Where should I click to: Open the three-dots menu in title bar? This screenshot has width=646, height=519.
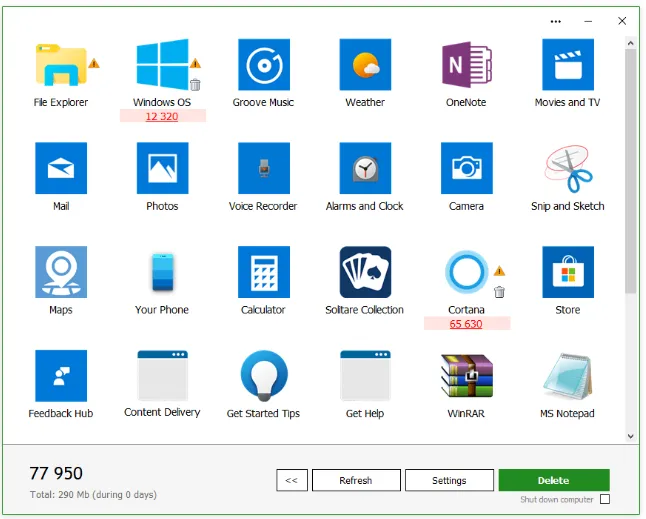(x=555, y=21)
